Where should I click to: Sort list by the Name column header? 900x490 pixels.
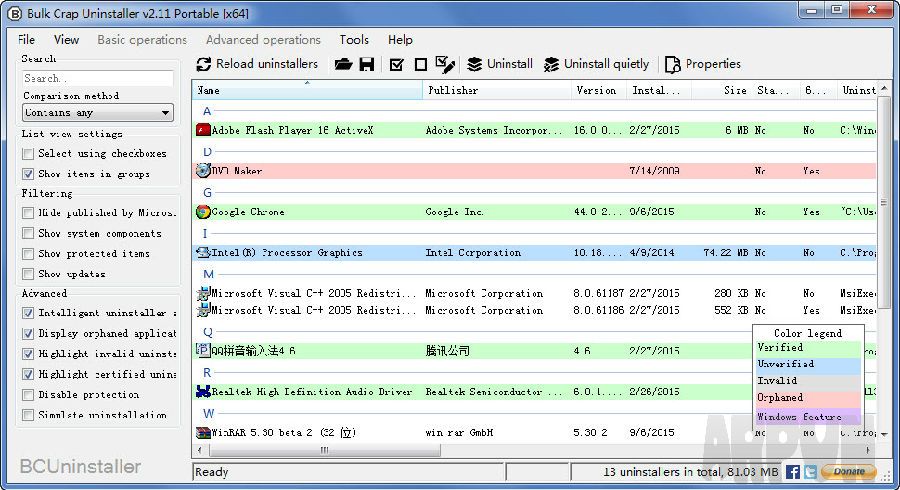point(308,90)
